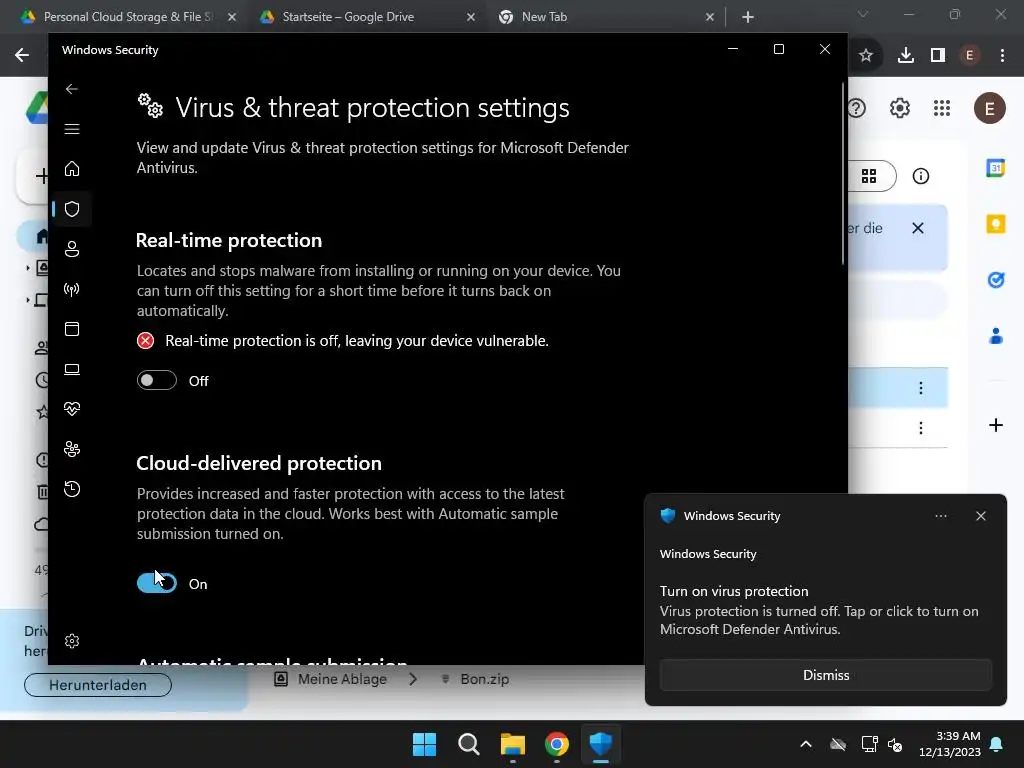Open Chrome from taskbar

556,744
